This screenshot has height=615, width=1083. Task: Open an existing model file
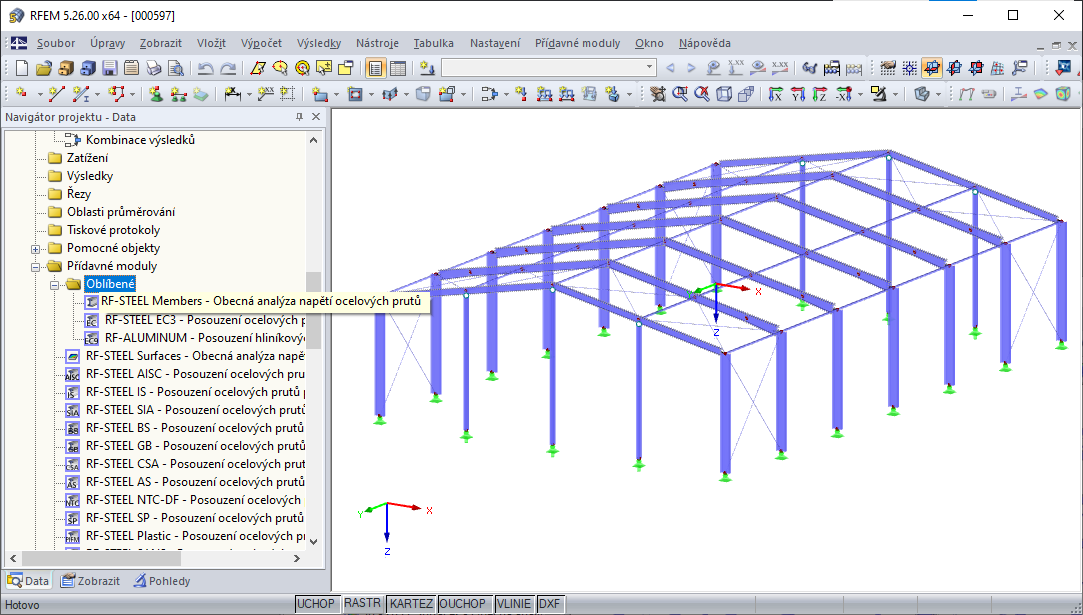(x=44, y=68)
